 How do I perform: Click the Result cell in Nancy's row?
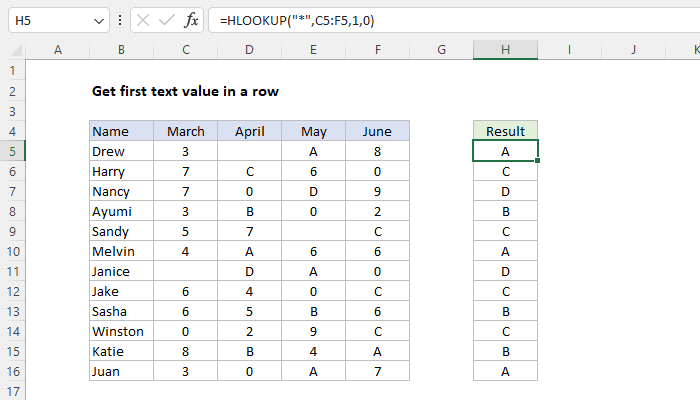tap(505, 192)
